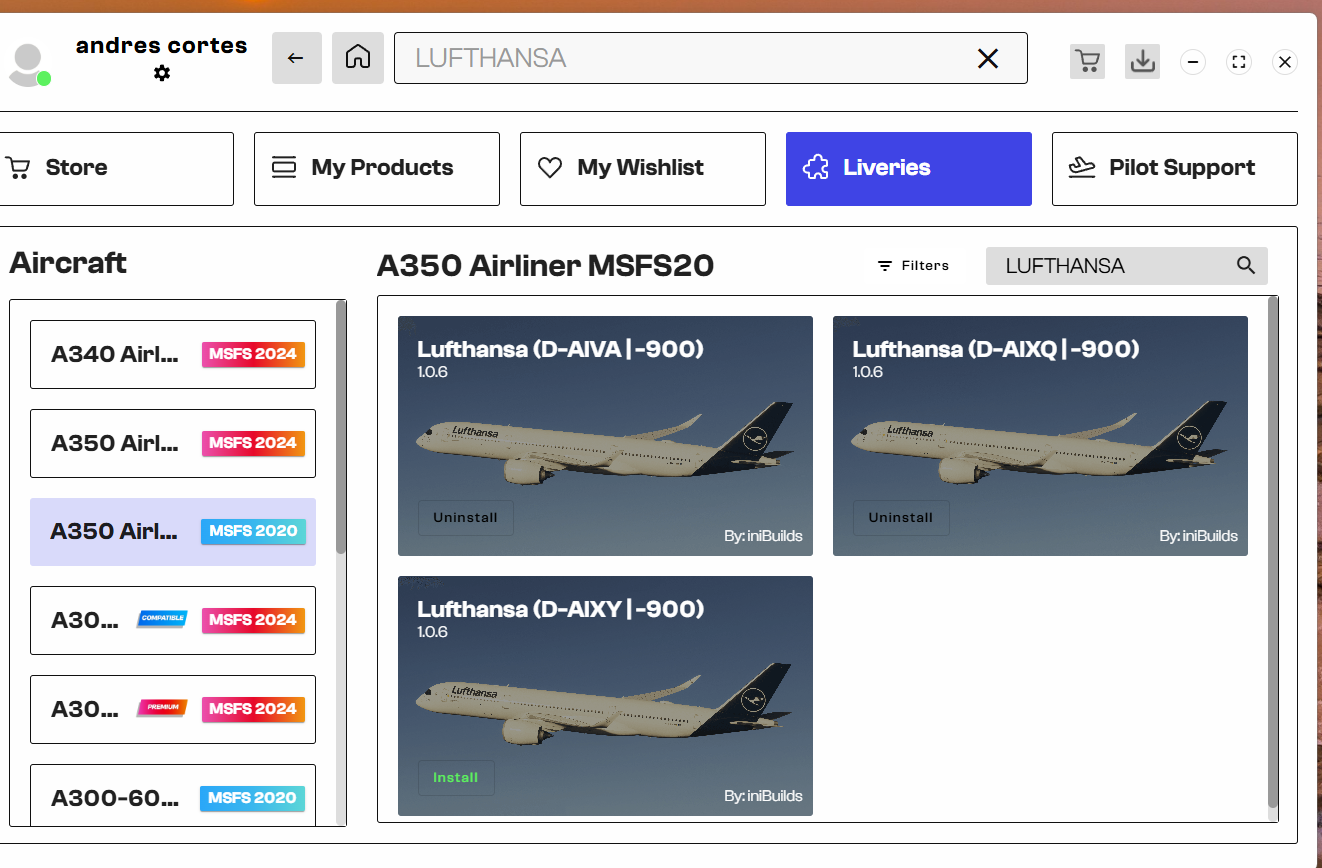Uninstall the Lufthansa D-AIVA livery
This screenshot has width=1322, height=868.
[465, 517]
